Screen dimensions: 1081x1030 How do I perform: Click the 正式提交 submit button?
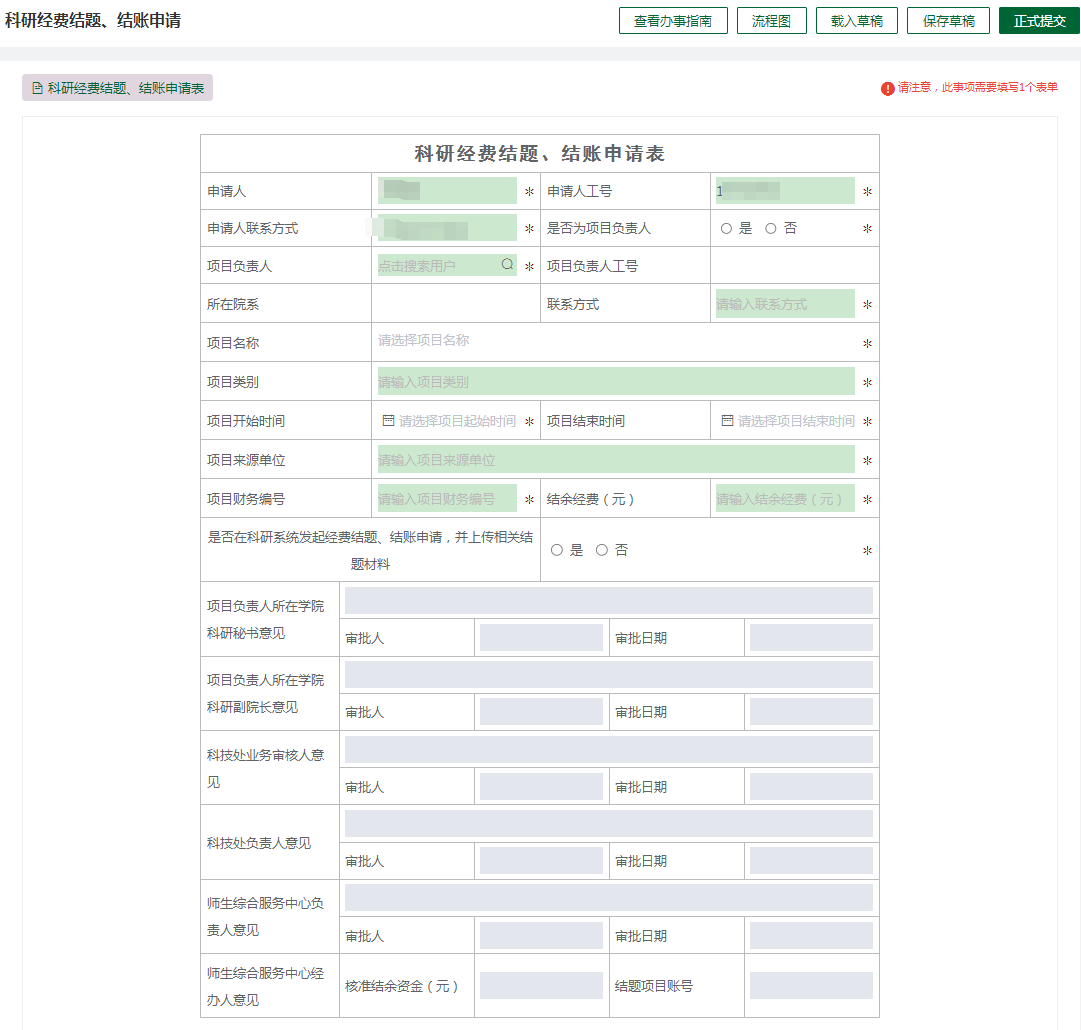(1040, 21)
